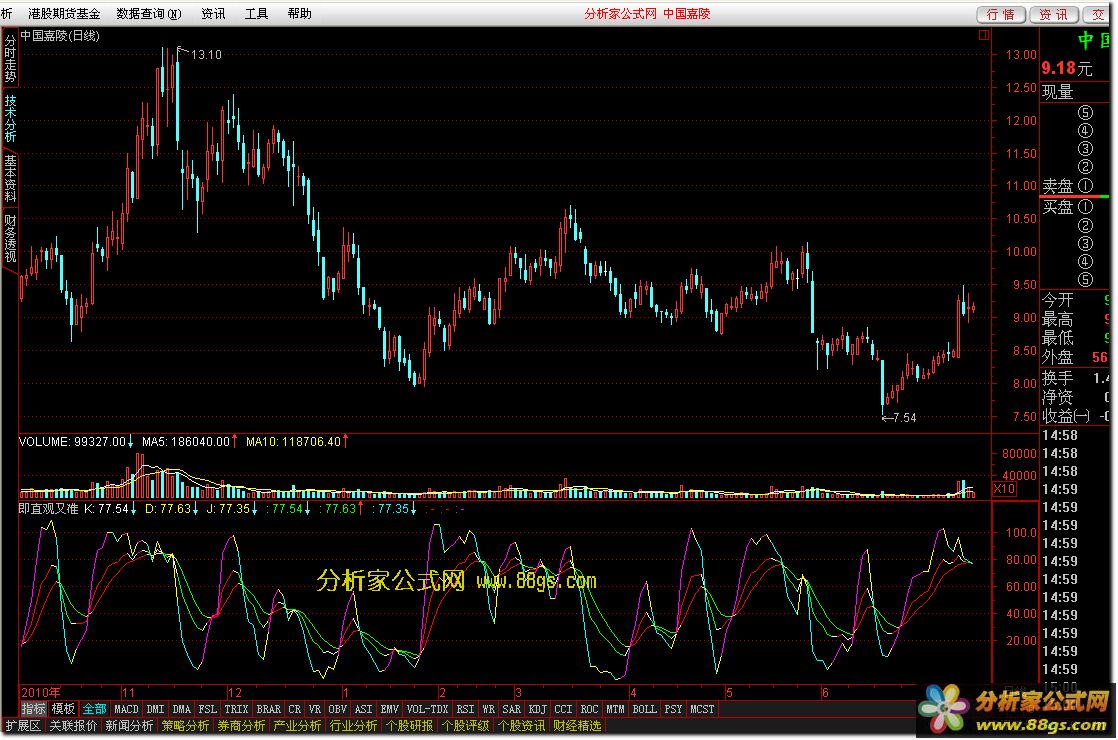The image size is (1118, 740).
Task: Switch indicator to KDJ
Action: tap(538, 709)
